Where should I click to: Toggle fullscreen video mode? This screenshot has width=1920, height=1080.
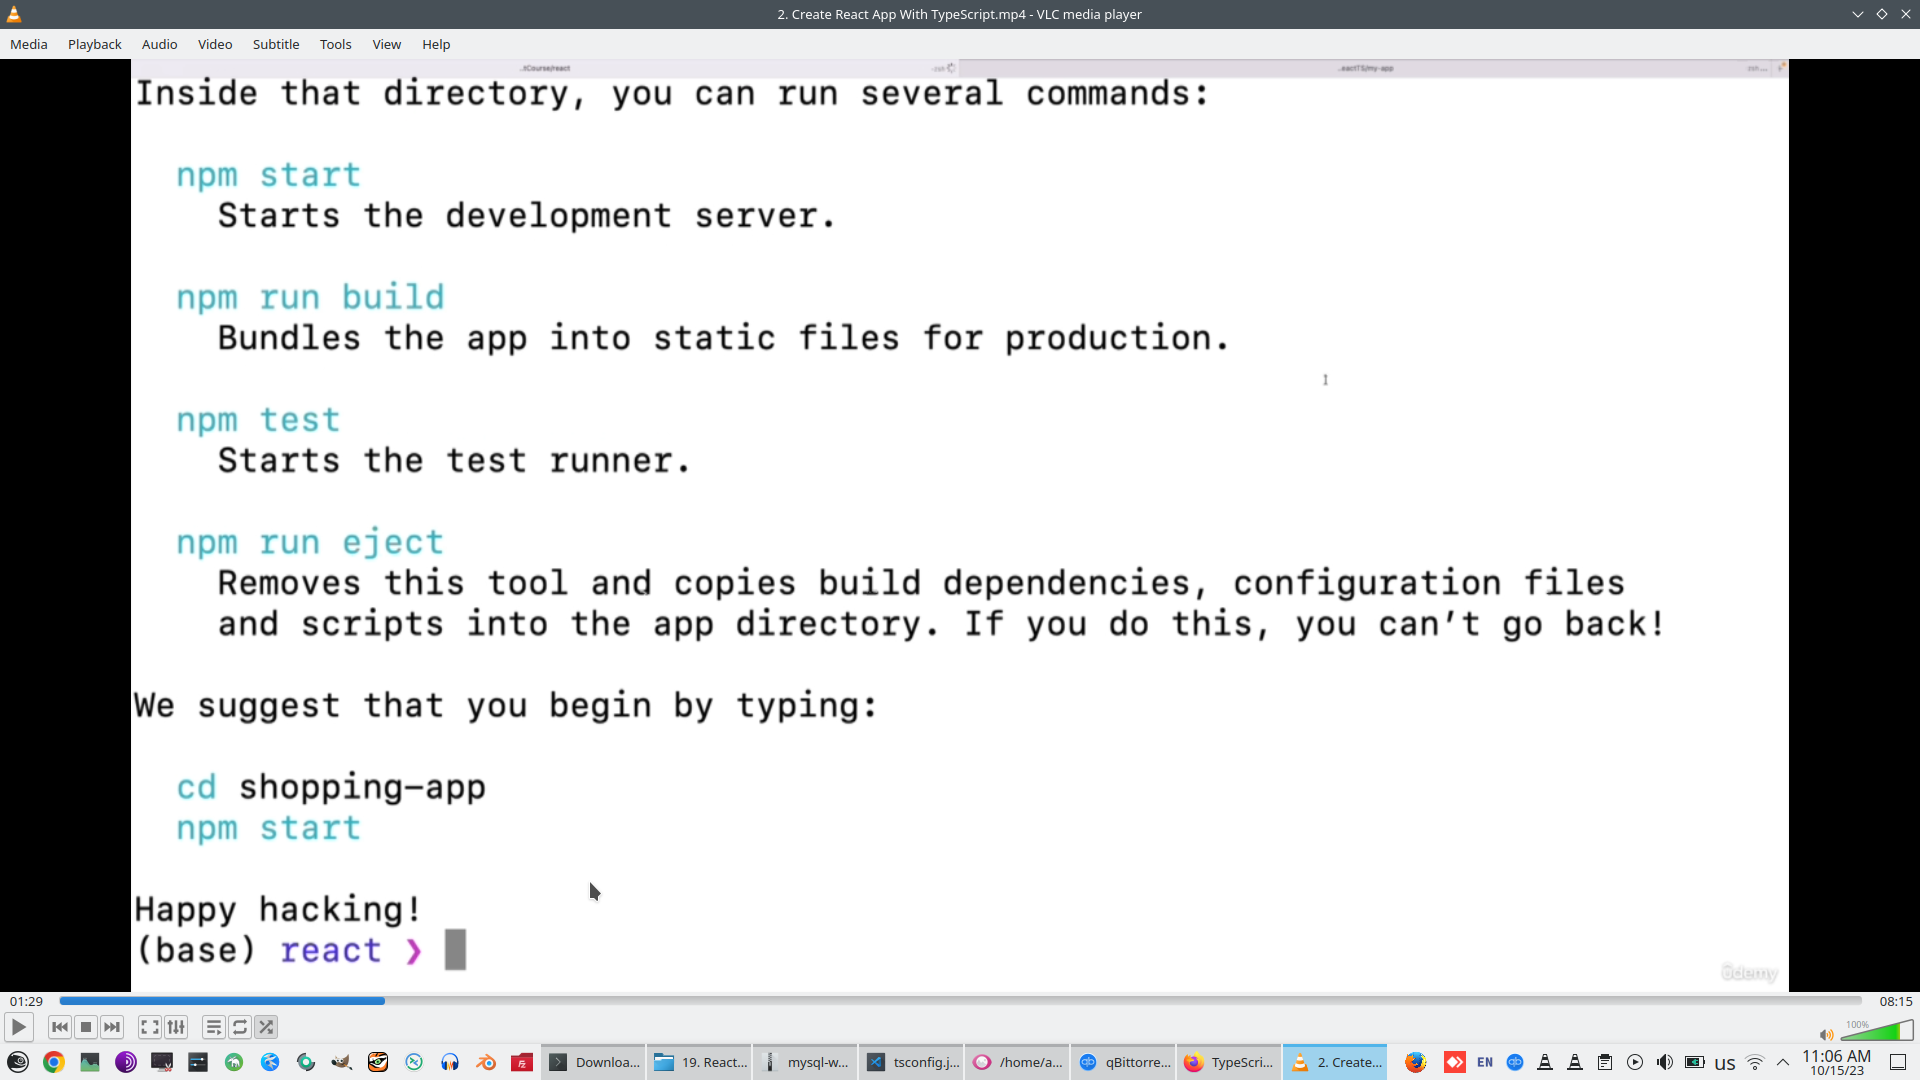(149, 1027)
